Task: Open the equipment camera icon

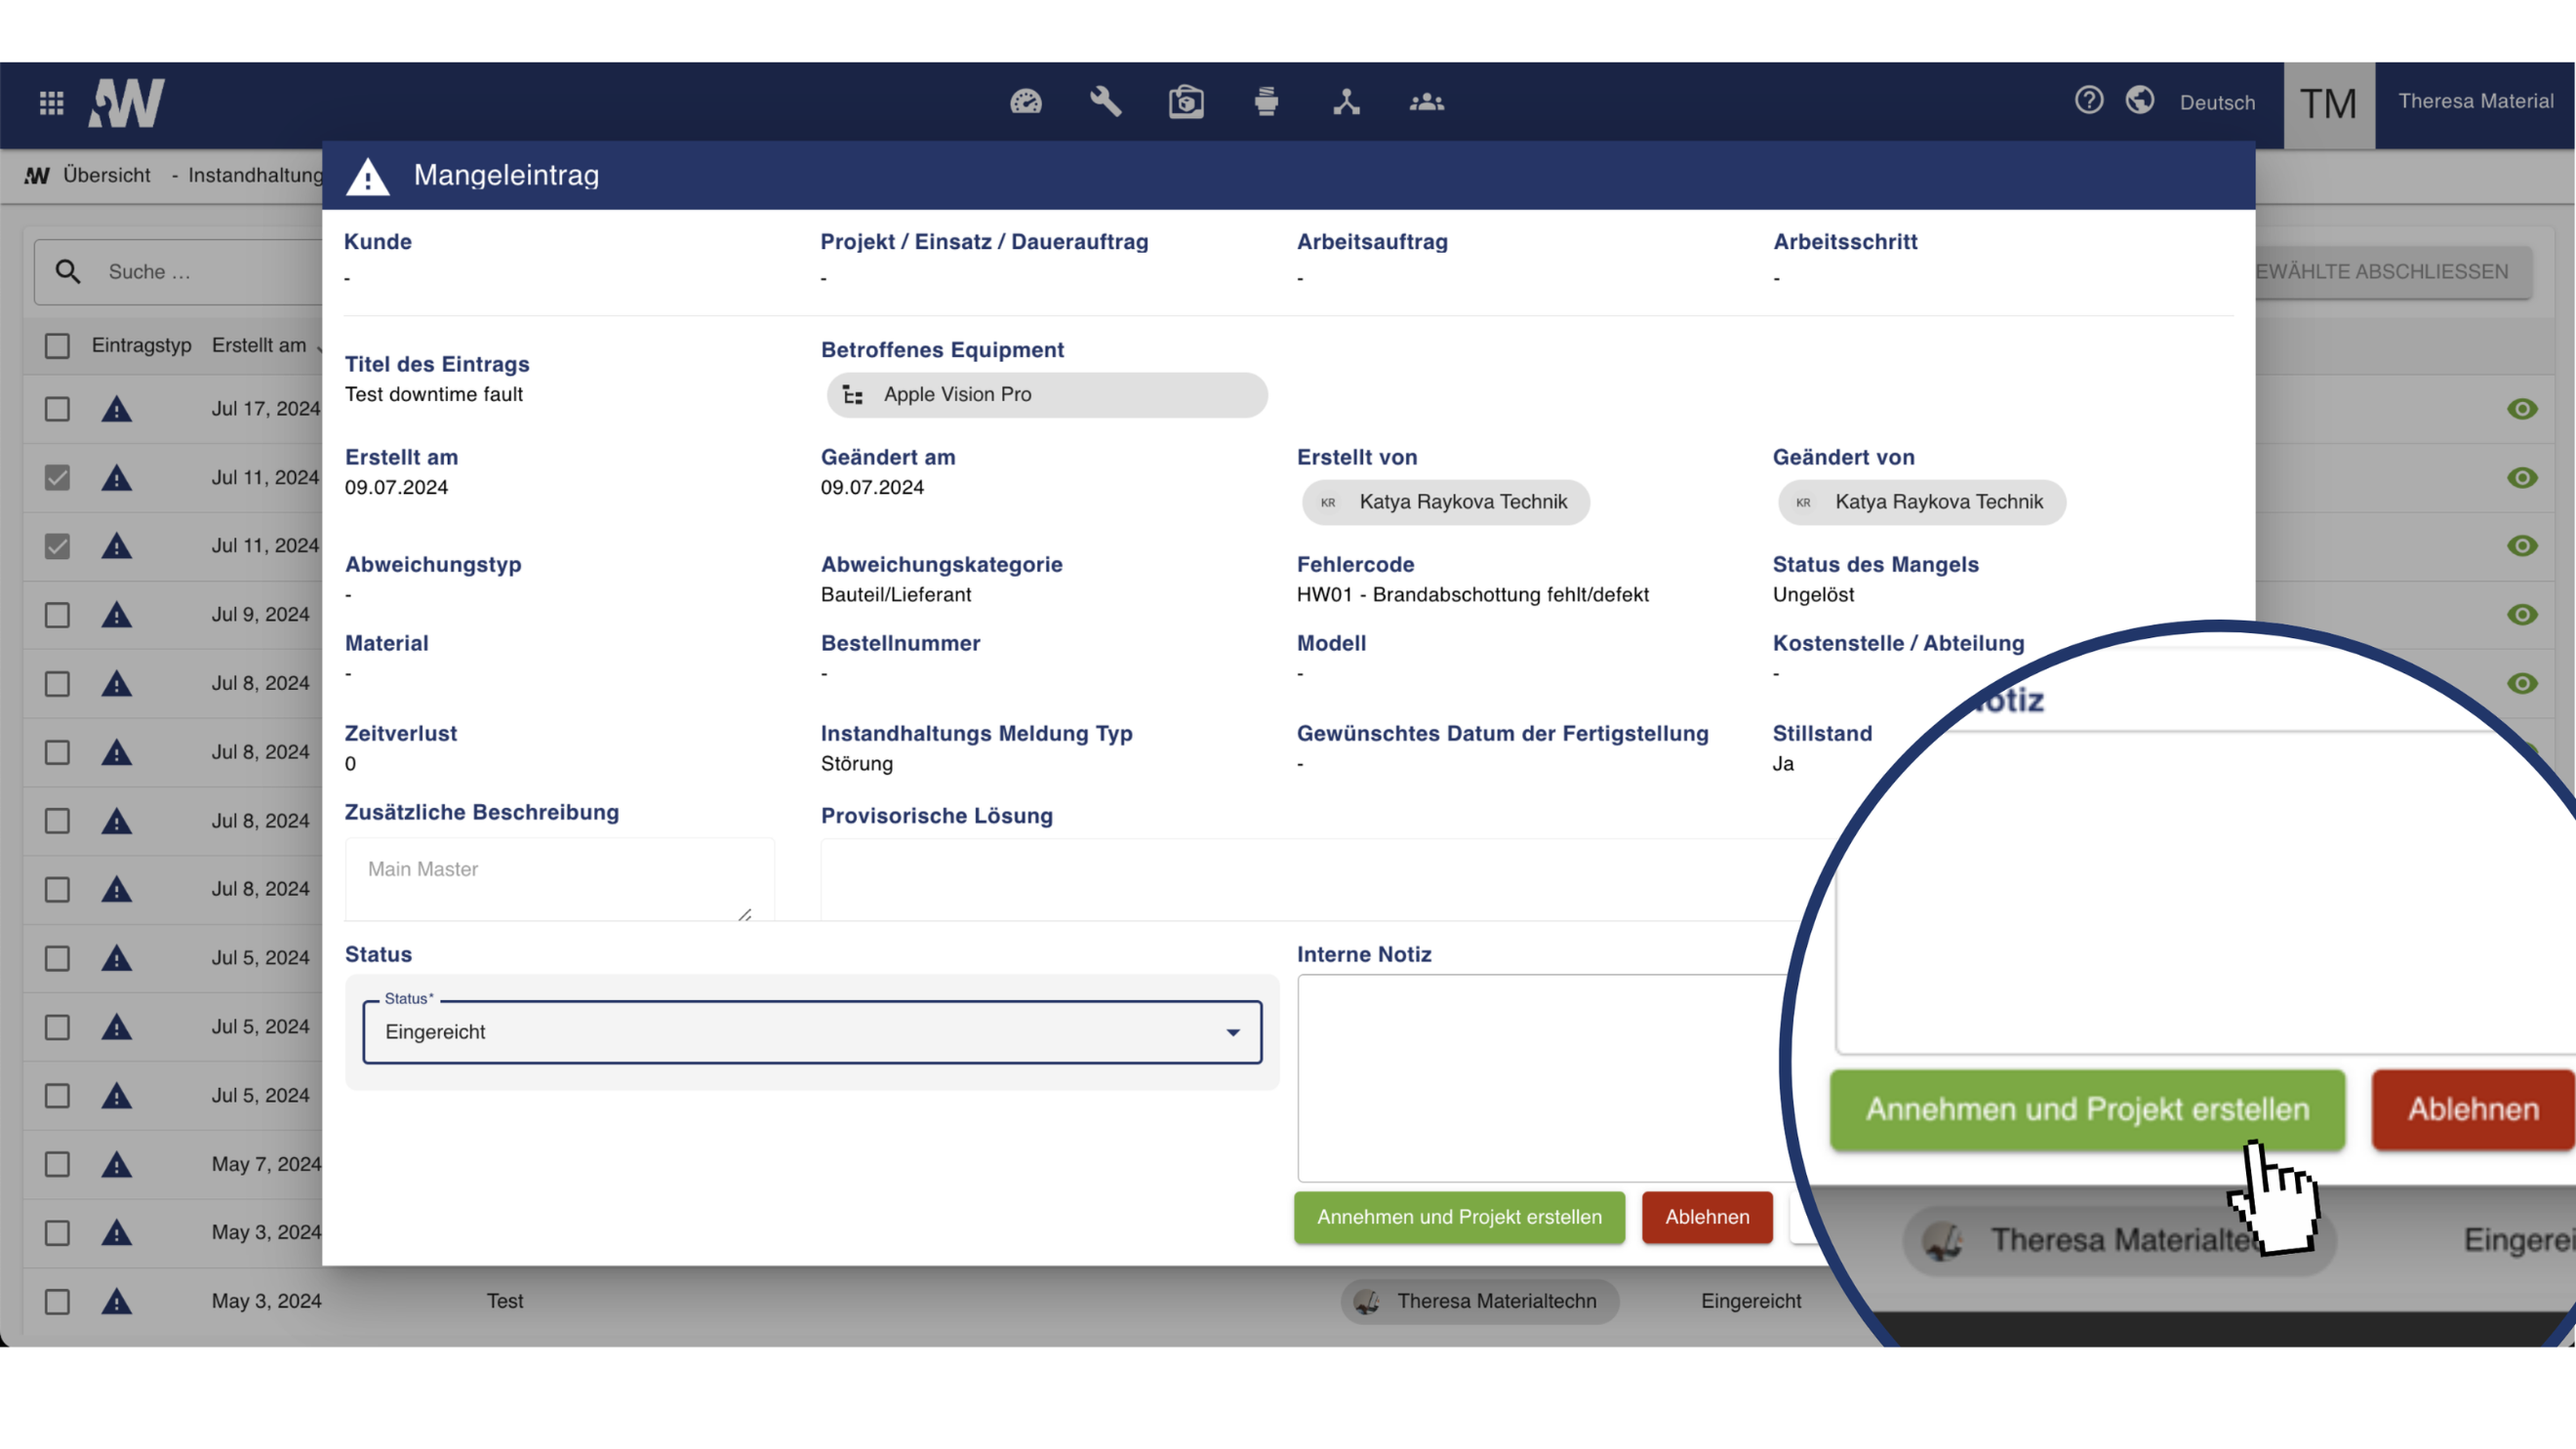Action: pyautogui.click(x=1186, y=102)
